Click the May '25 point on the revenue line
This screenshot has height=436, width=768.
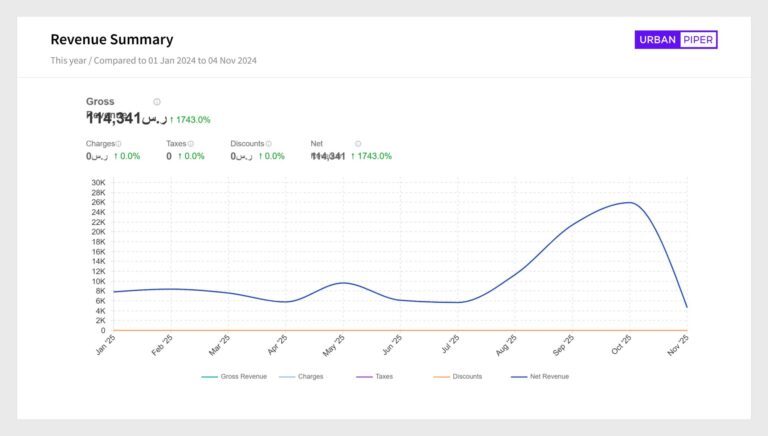click(x=343, y=283)
